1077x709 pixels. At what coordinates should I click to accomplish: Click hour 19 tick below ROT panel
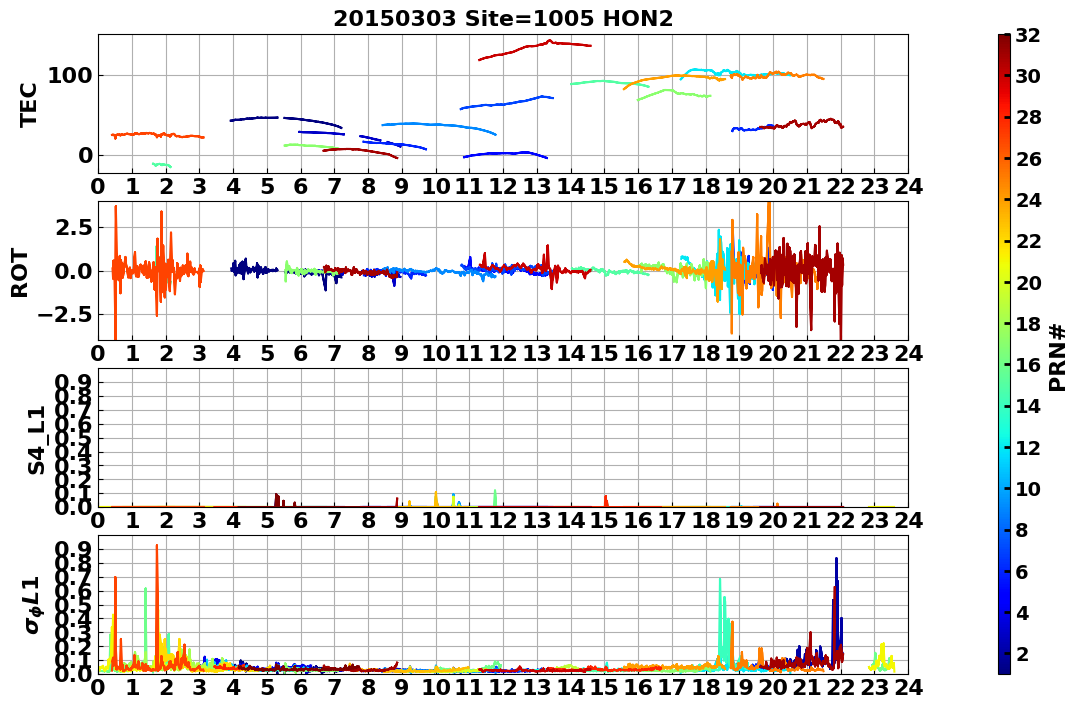click(739, 353)
